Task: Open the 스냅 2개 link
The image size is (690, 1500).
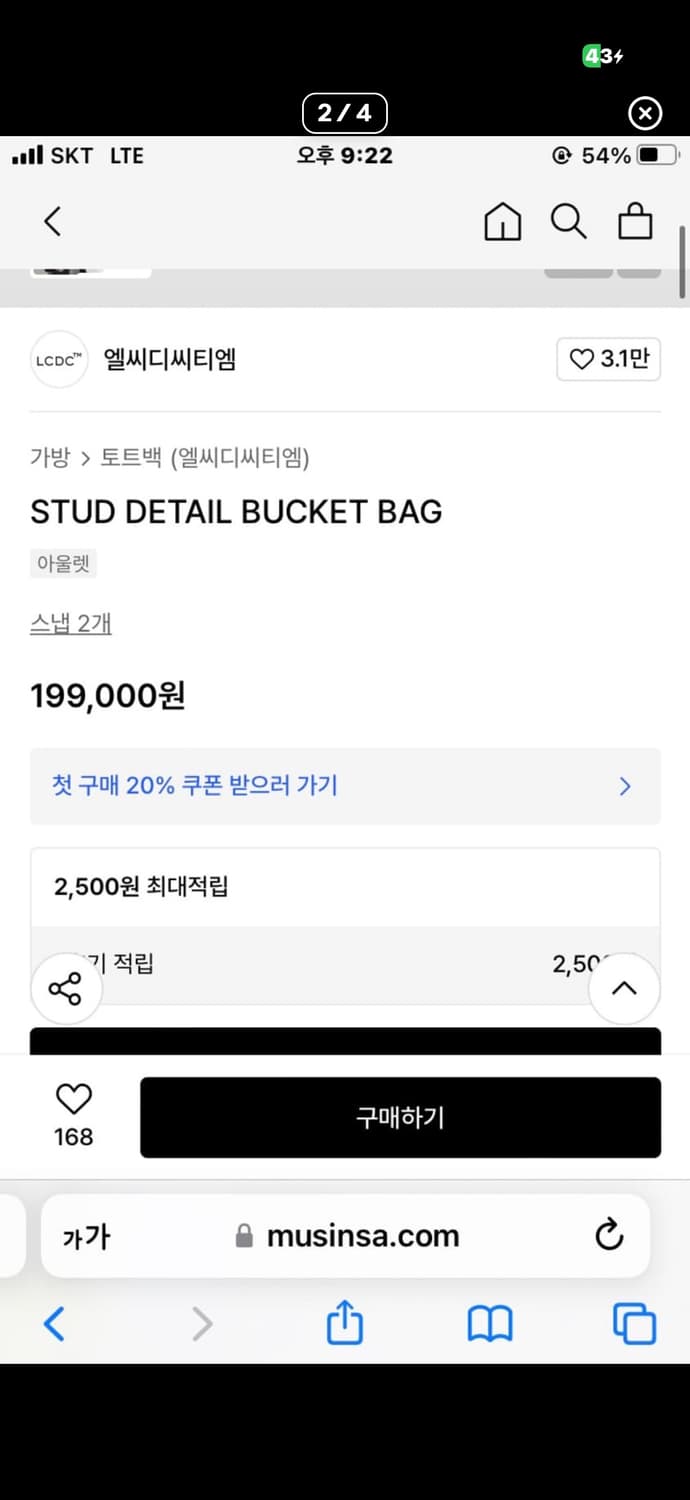Action: tap(70, 622)
